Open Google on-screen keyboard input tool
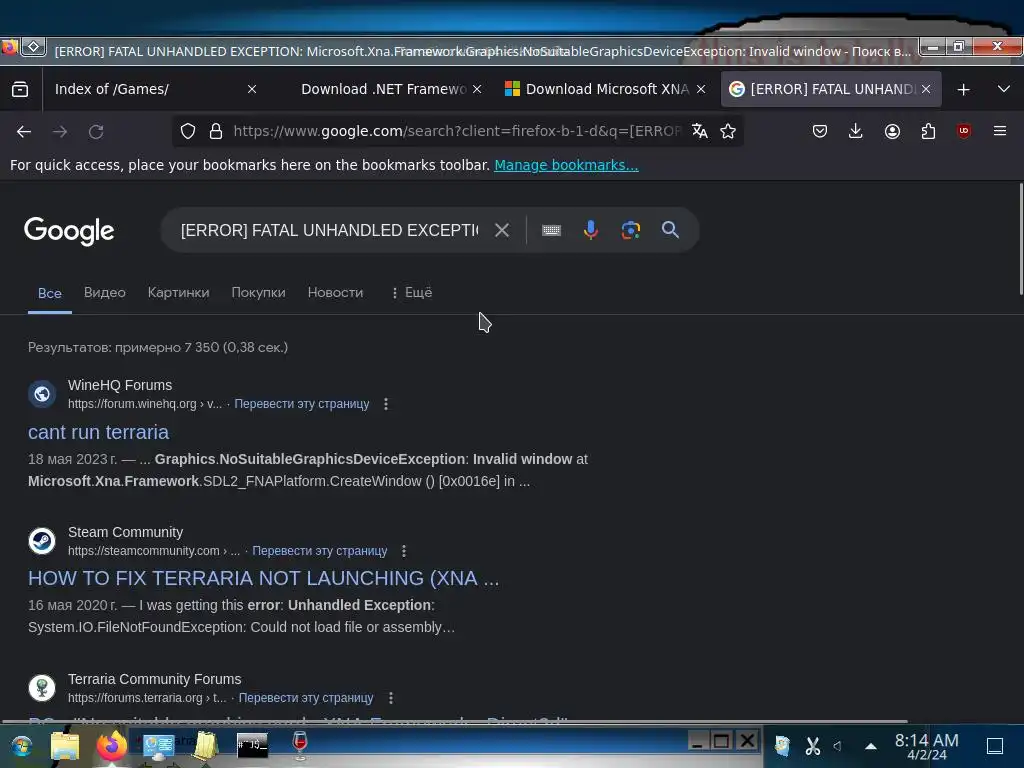The image size is (1024, 768). click(x=551, y=230)
